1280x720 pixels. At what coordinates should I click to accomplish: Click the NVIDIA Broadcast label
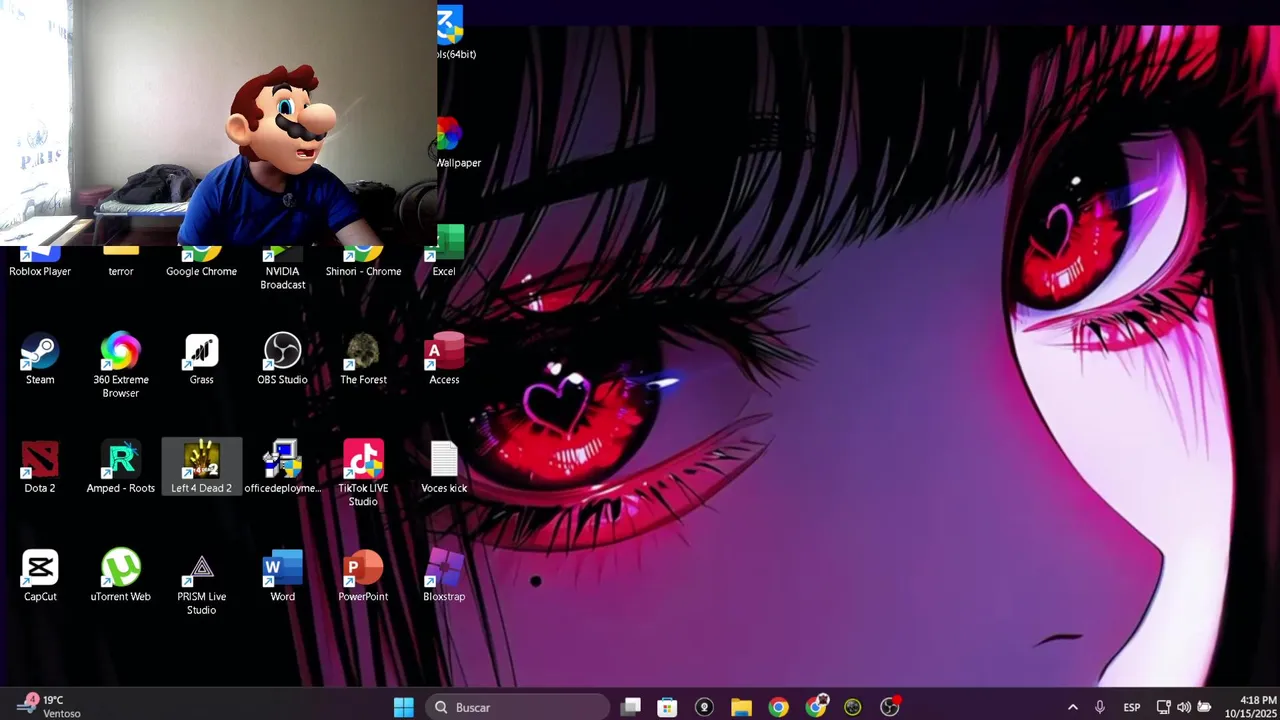point(282,278)
